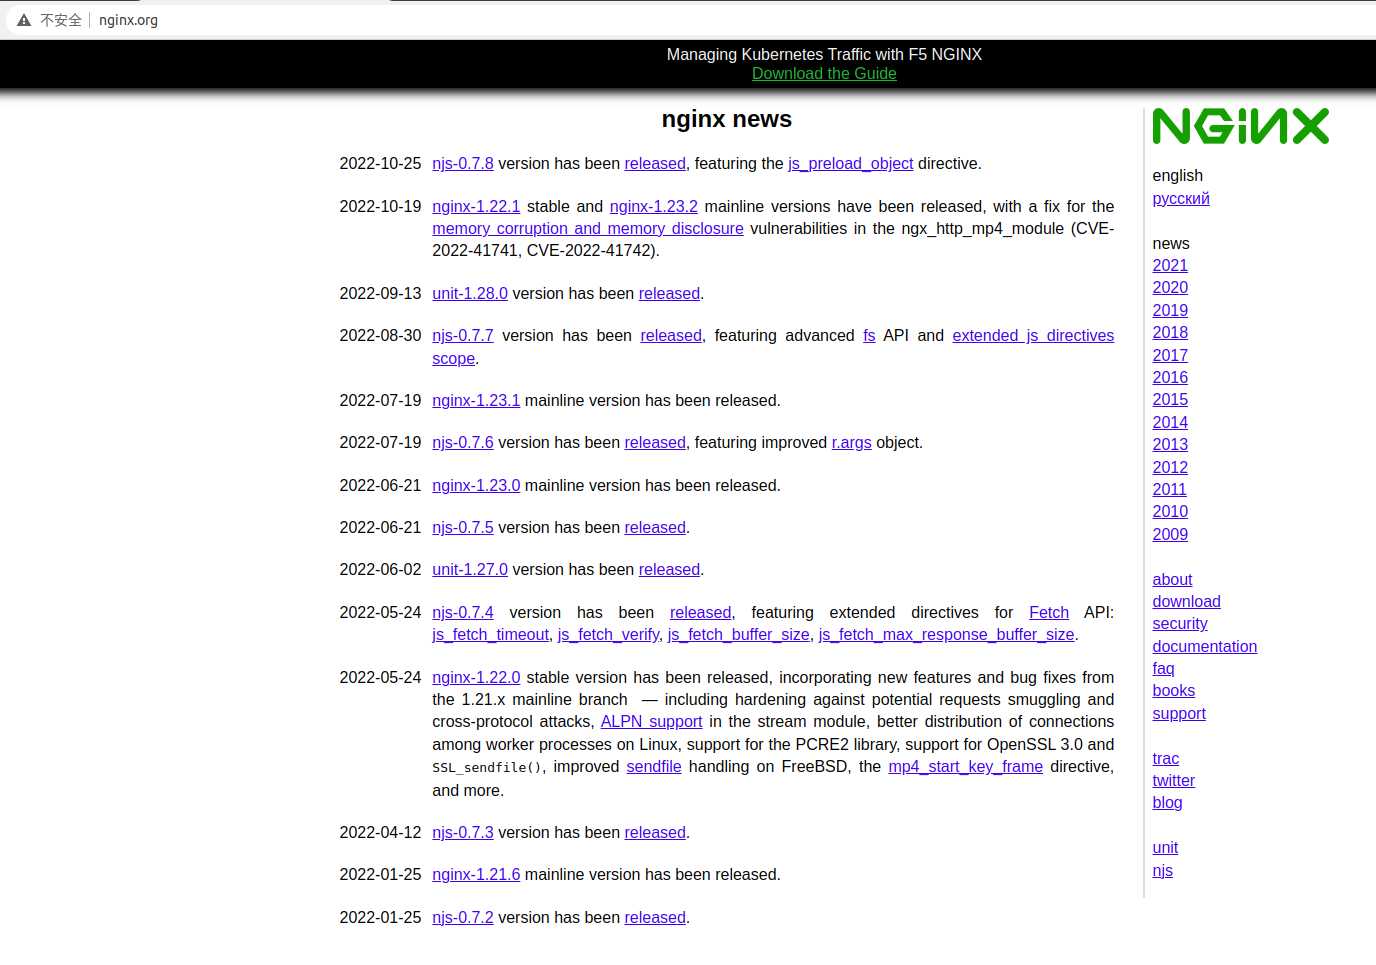
Task: Open the 2015 news archive
Action: click(1170, 400)
